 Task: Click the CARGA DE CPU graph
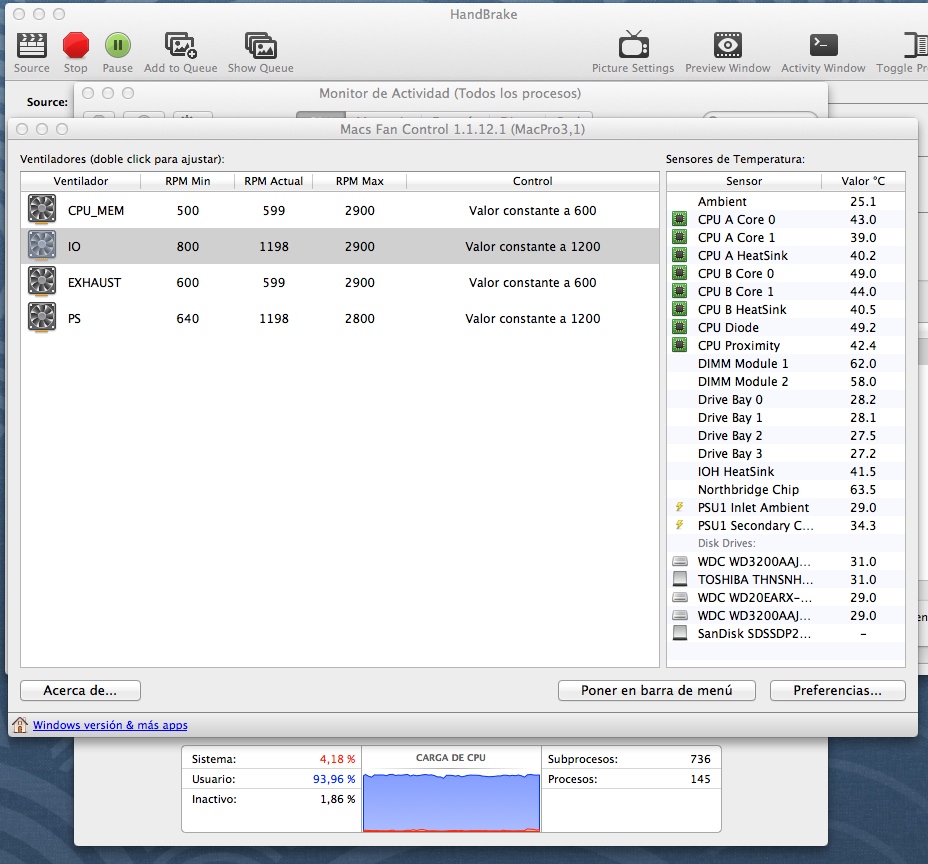click(451, 802)
